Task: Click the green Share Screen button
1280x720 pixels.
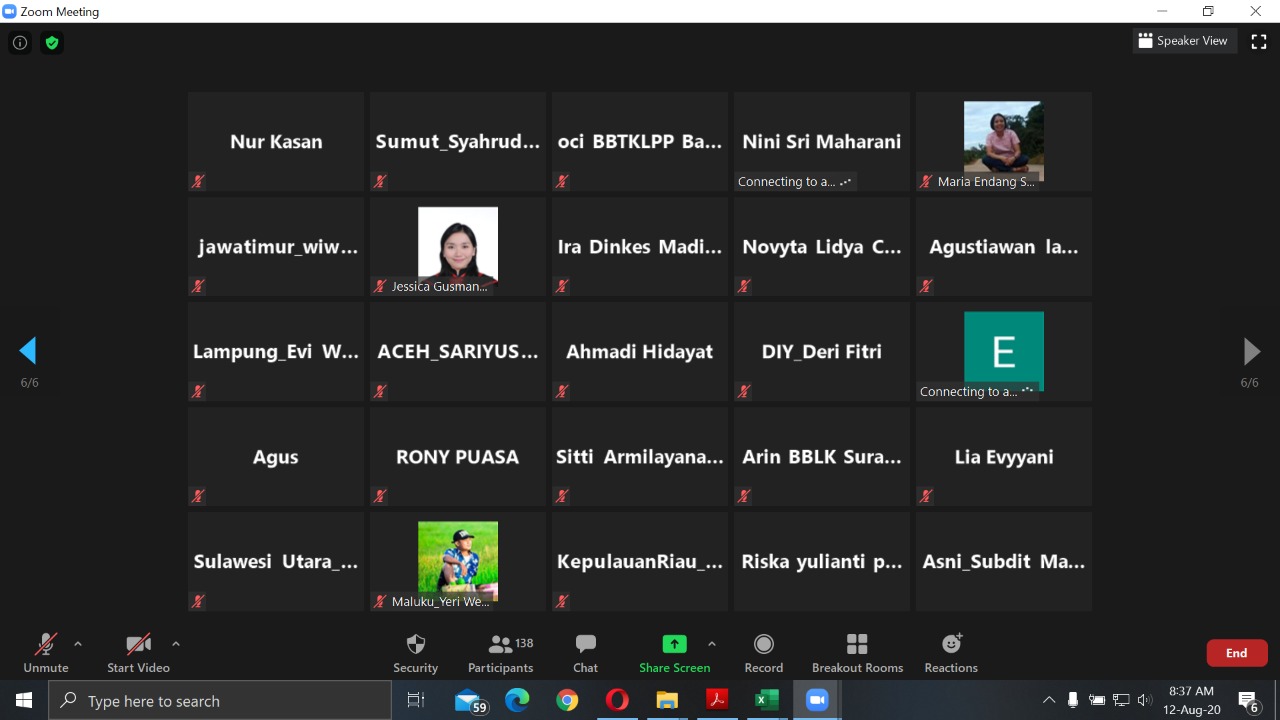Action: coord(675,653)
